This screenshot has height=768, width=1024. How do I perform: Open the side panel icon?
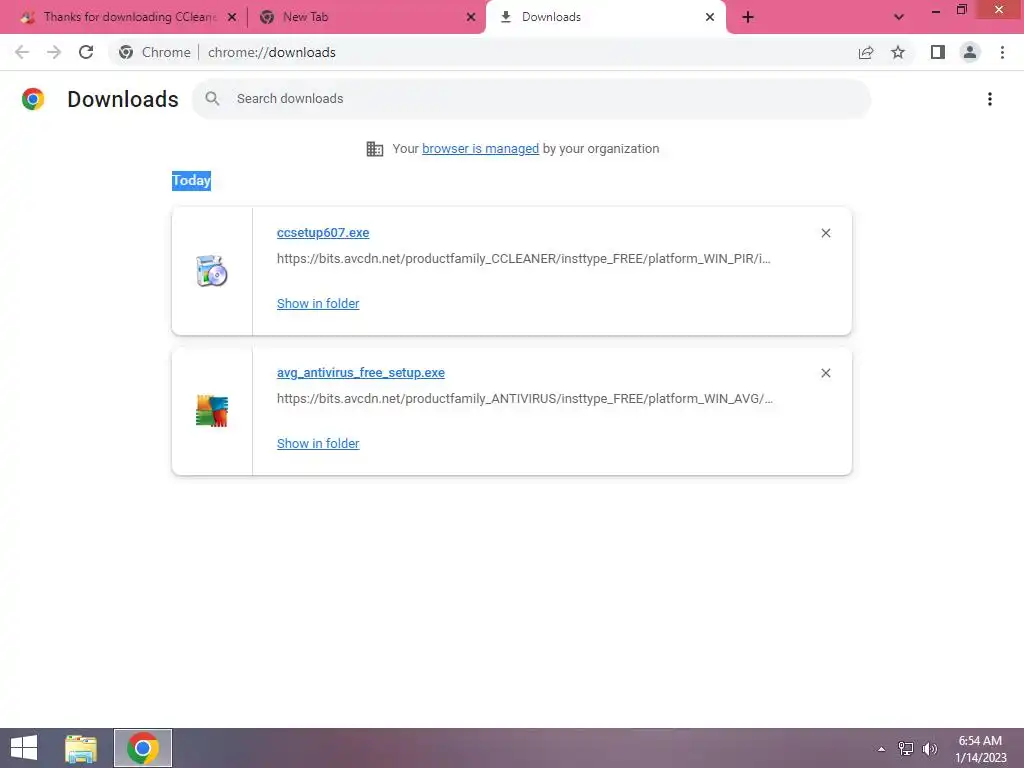point(938,52)
